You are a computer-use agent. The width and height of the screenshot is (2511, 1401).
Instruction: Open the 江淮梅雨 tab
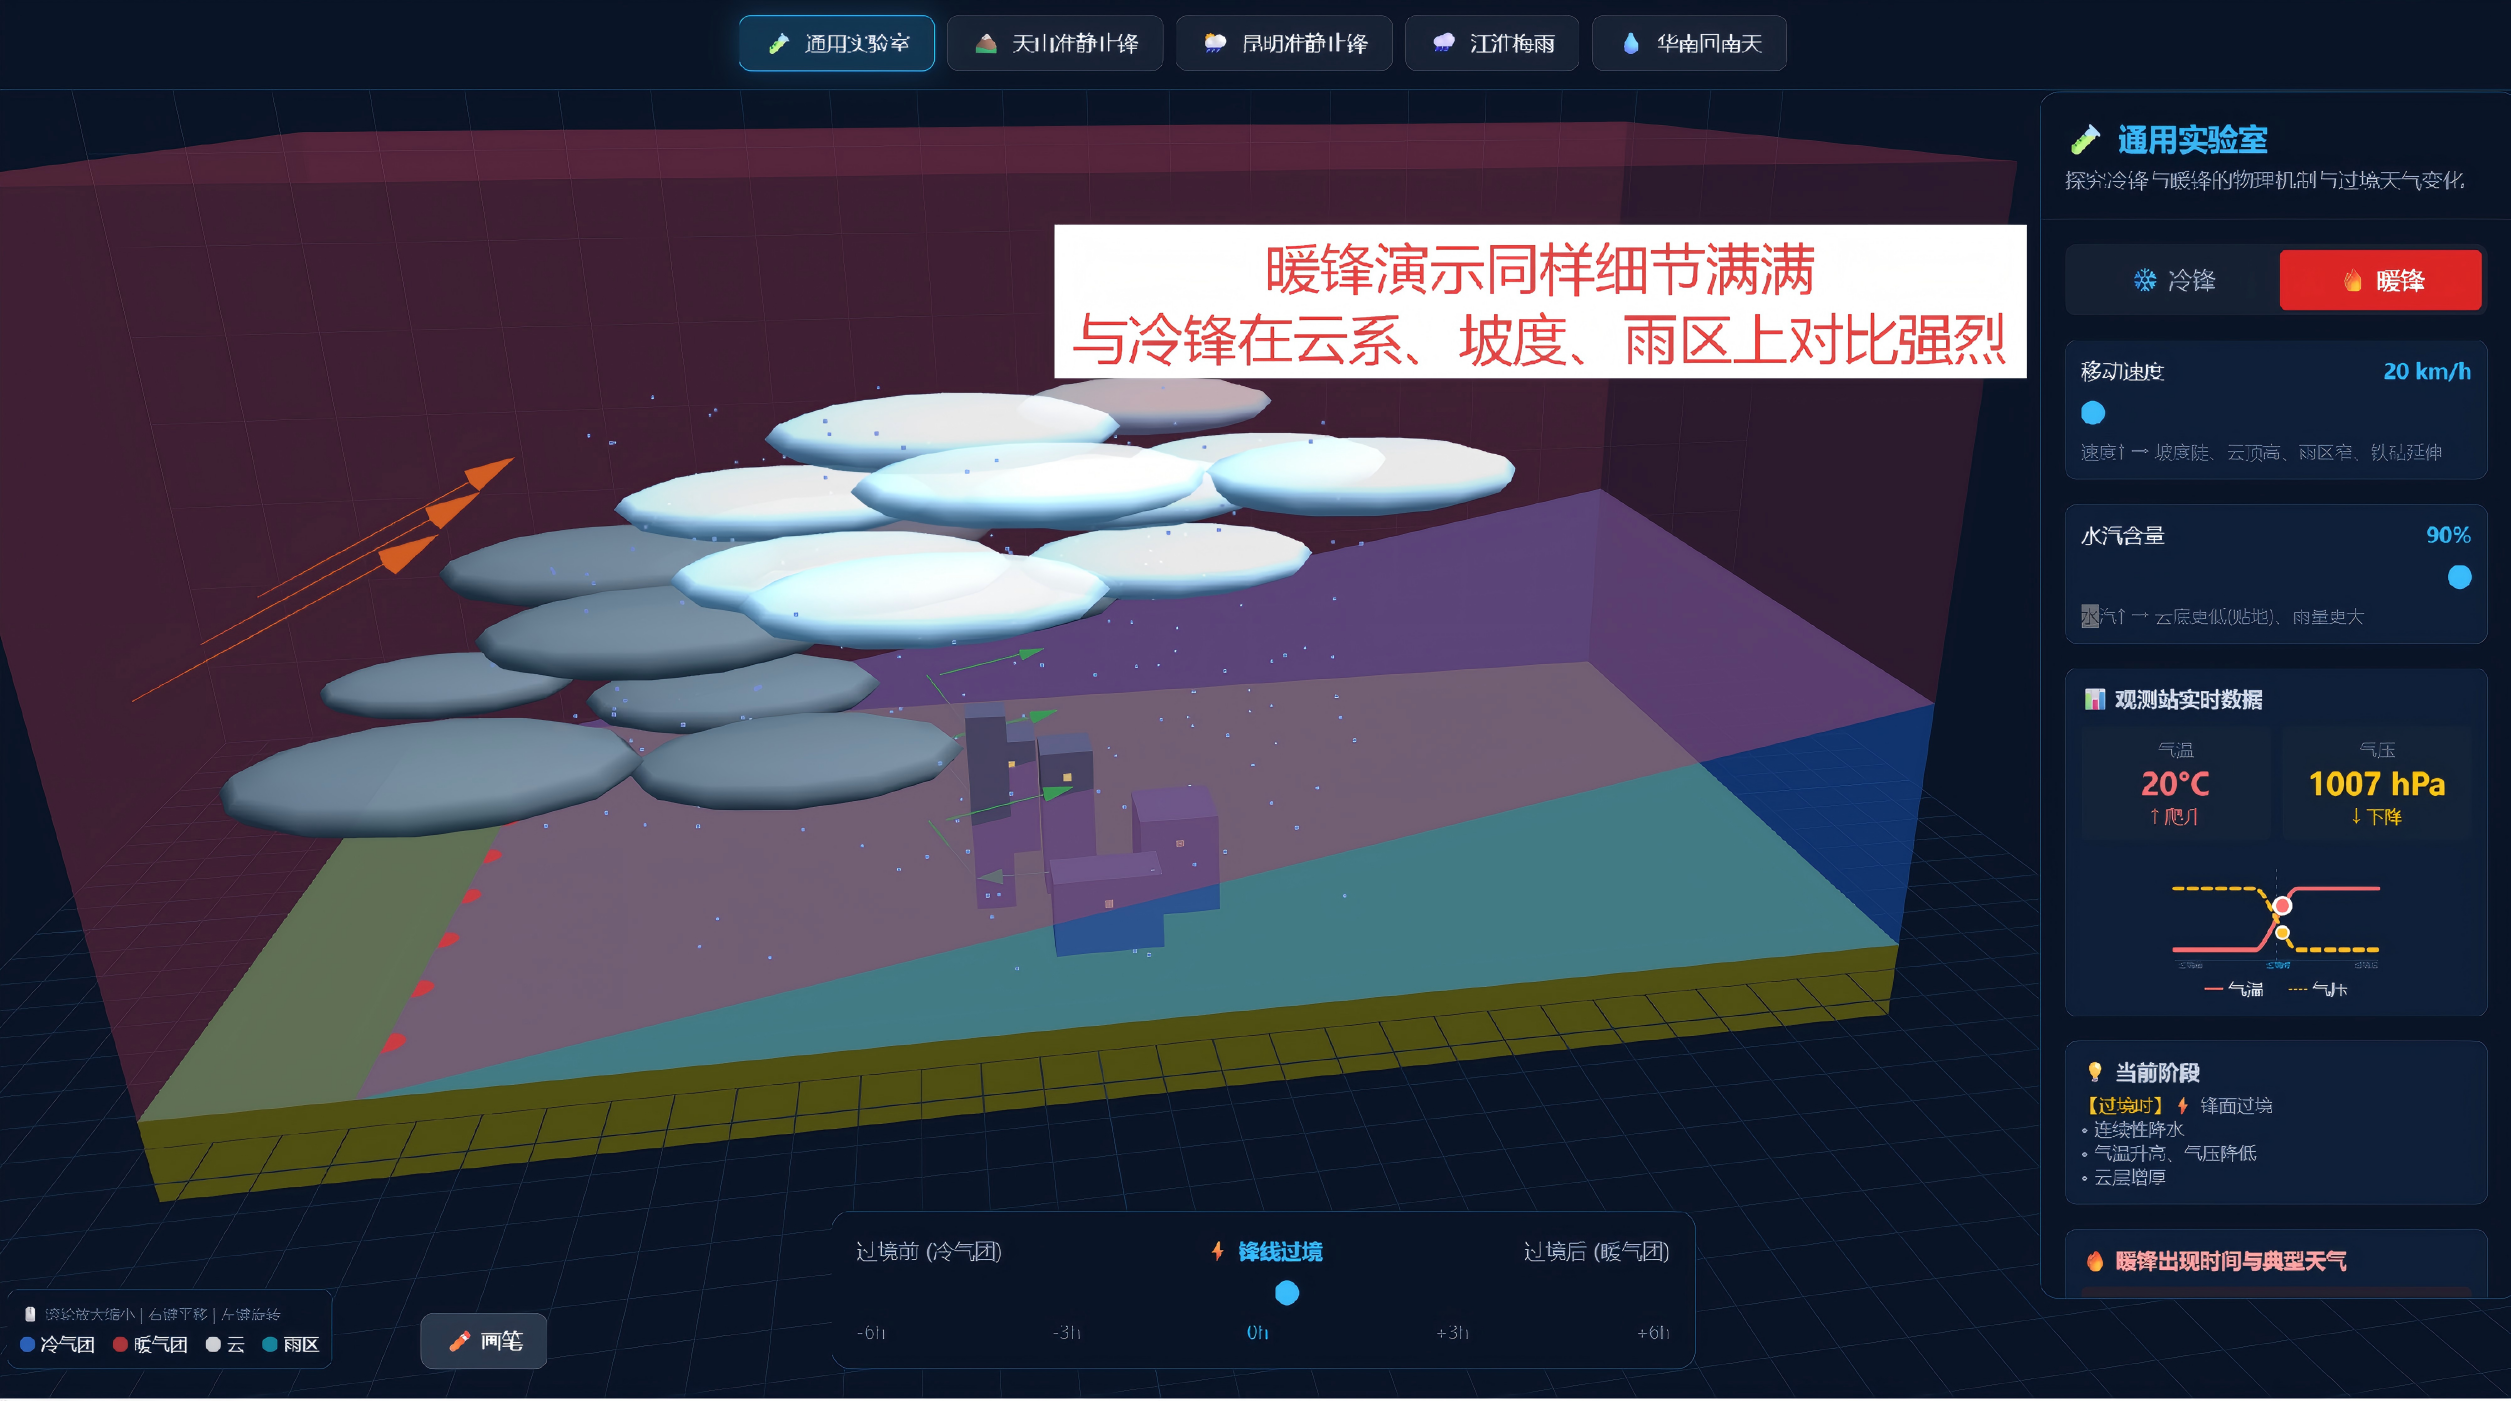click(1491, 43)
